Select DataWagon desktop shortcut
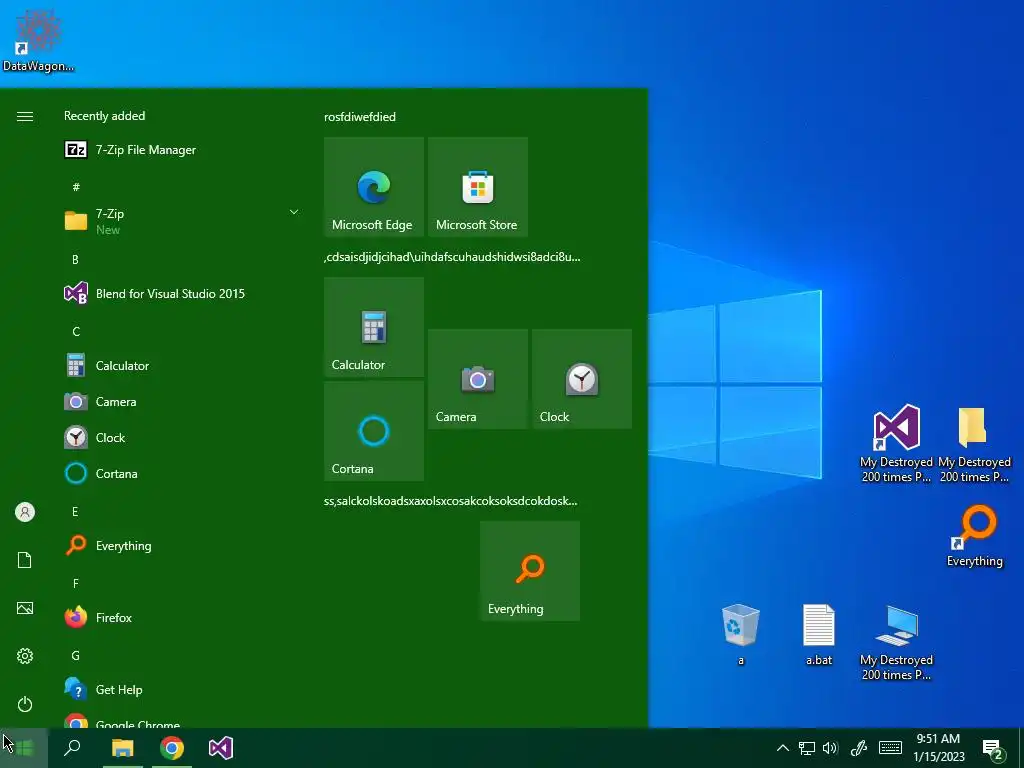1024x768 pixels. [38, 40]
